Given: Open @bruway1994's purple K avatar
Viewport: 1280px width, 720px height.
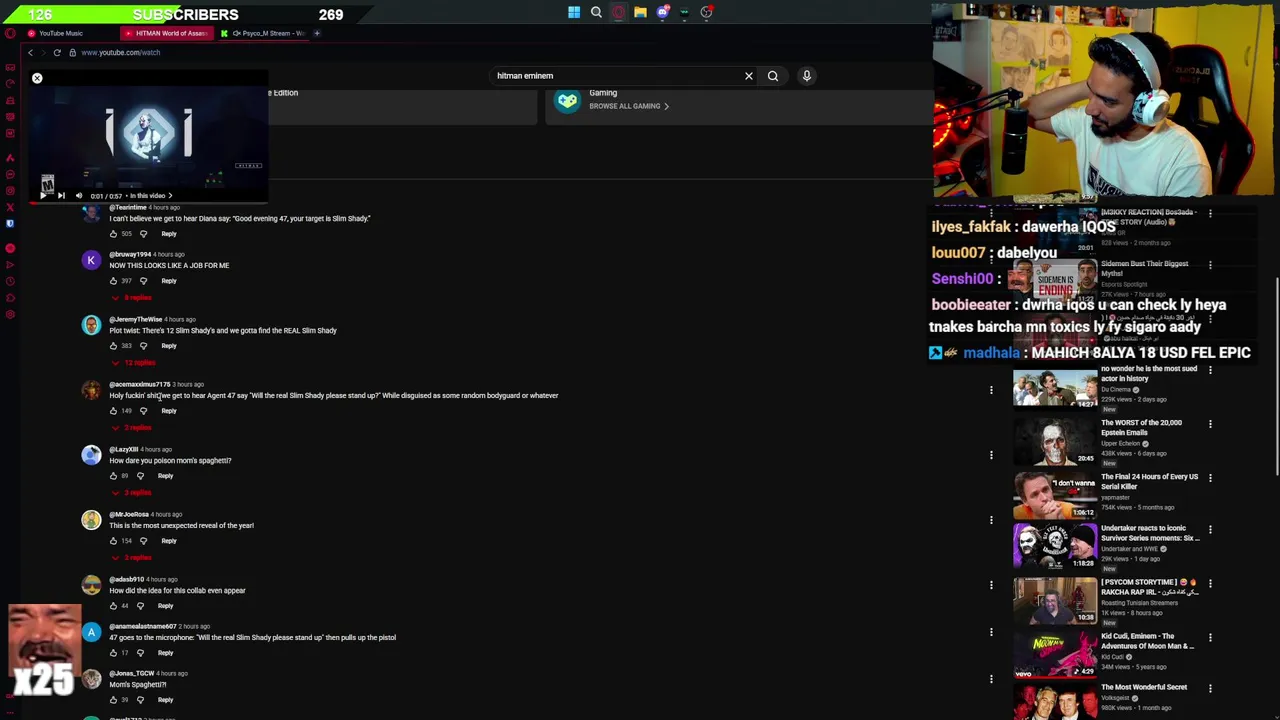Looking at the screenshot, I should click(x=91, y=260).
